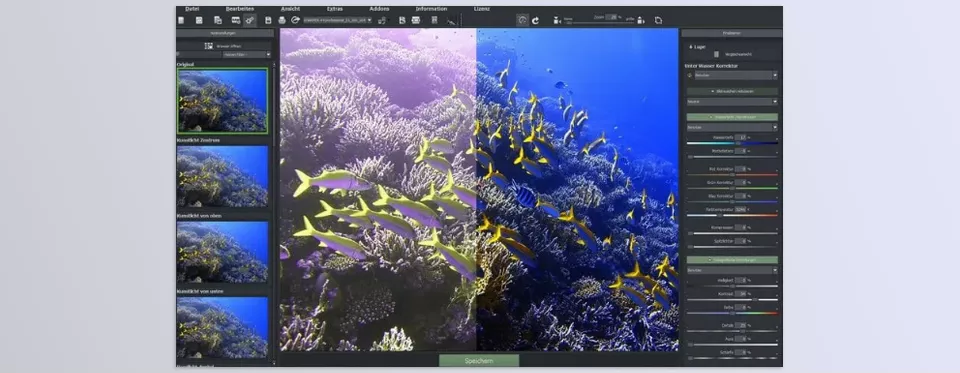Click the overlapping squares icon at toolbar end
Image resolution: width=960 pixels, height=373 pixels.
click(658, 20)
